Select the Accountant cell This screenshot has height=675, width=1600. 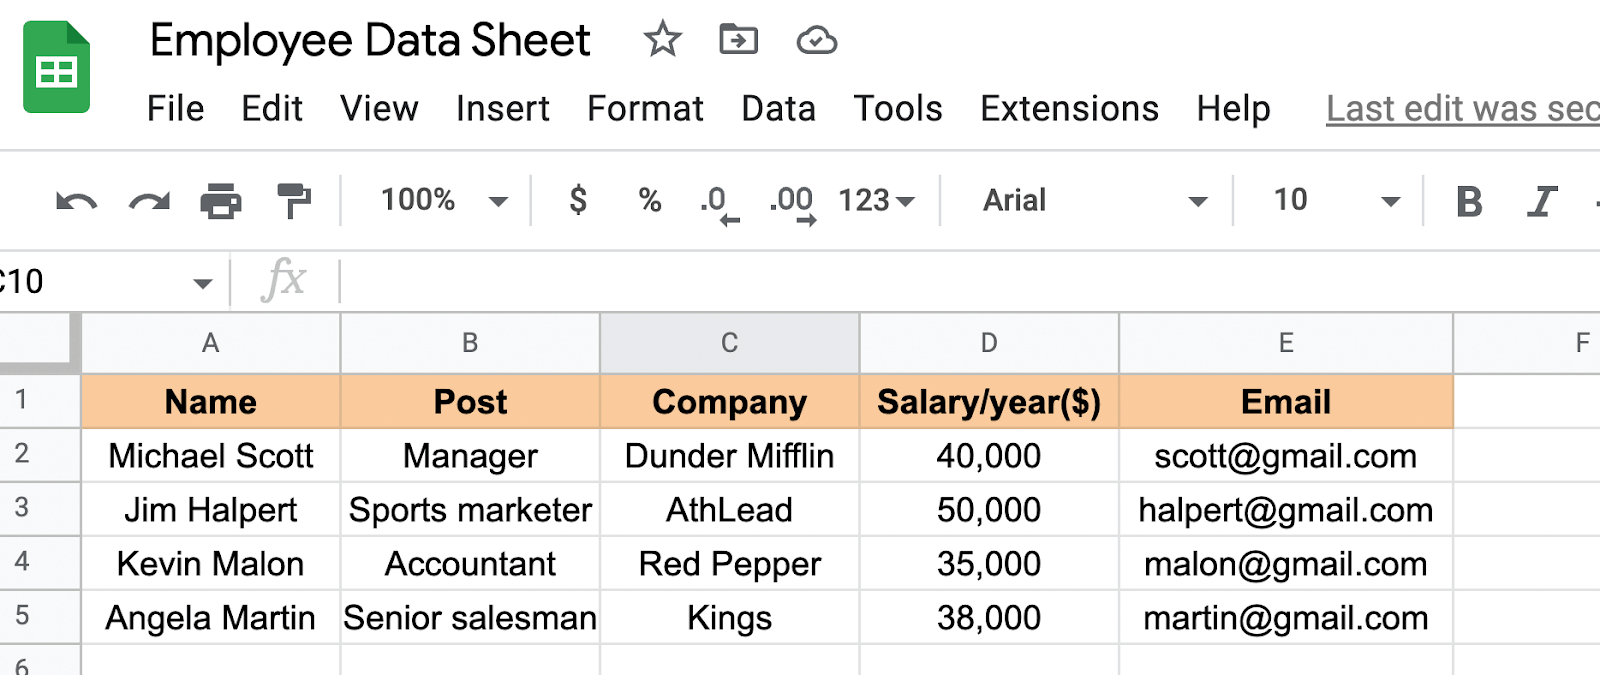tap(470, 564)
